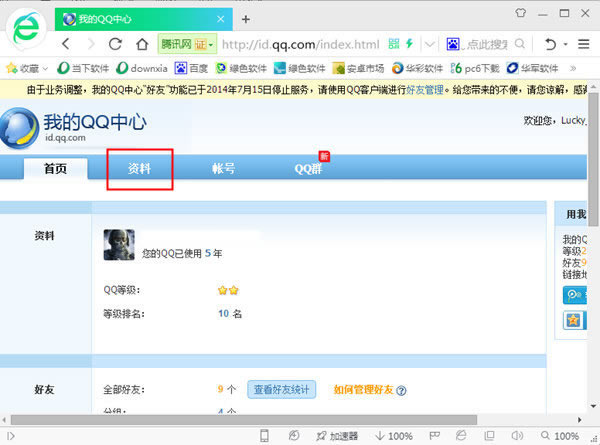The width and height of the screenshot is (600, 445).
Task: Click 加速器 in status bar
Action: pos(337,436)
